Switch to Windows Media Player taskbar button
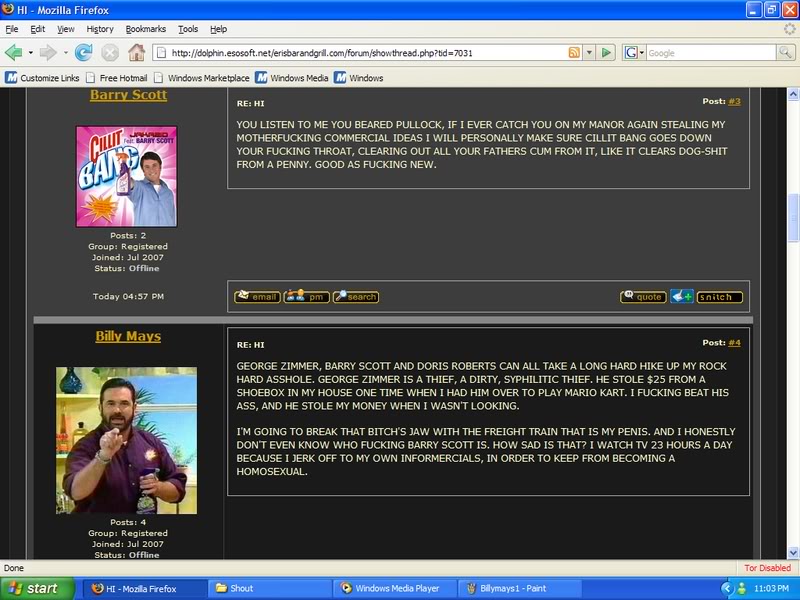The image size is (800, 600). [x=393, y=588]
